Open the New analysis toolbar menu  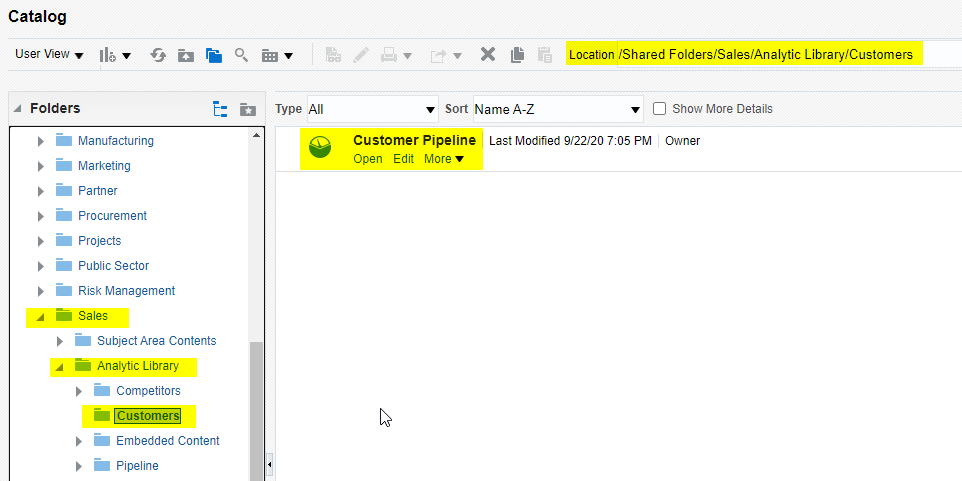[114, 55]
